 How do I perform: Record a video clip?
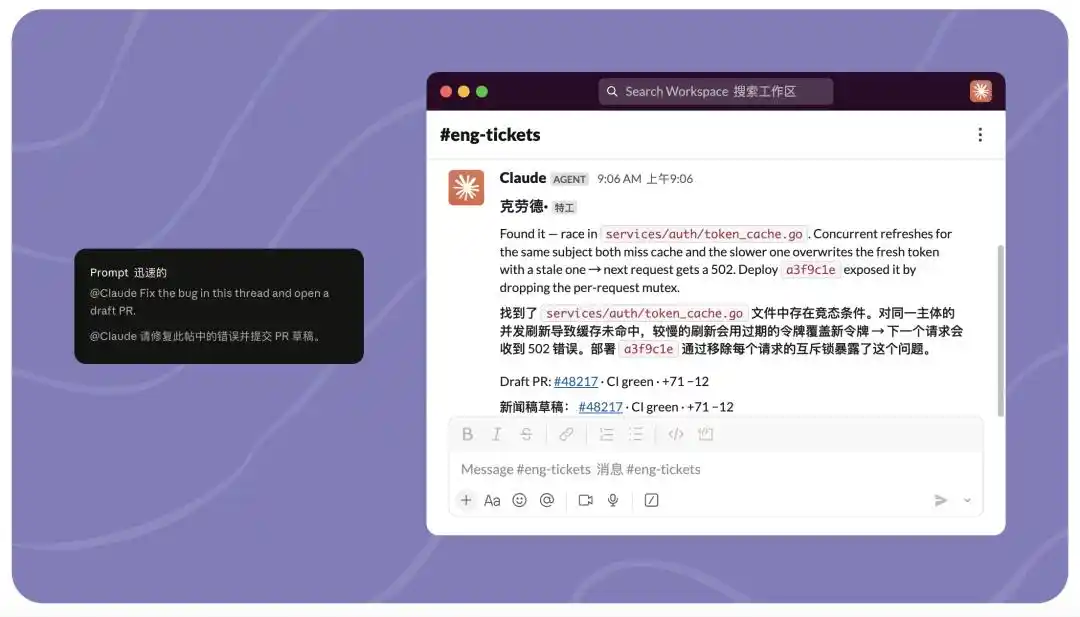point(585,500)
